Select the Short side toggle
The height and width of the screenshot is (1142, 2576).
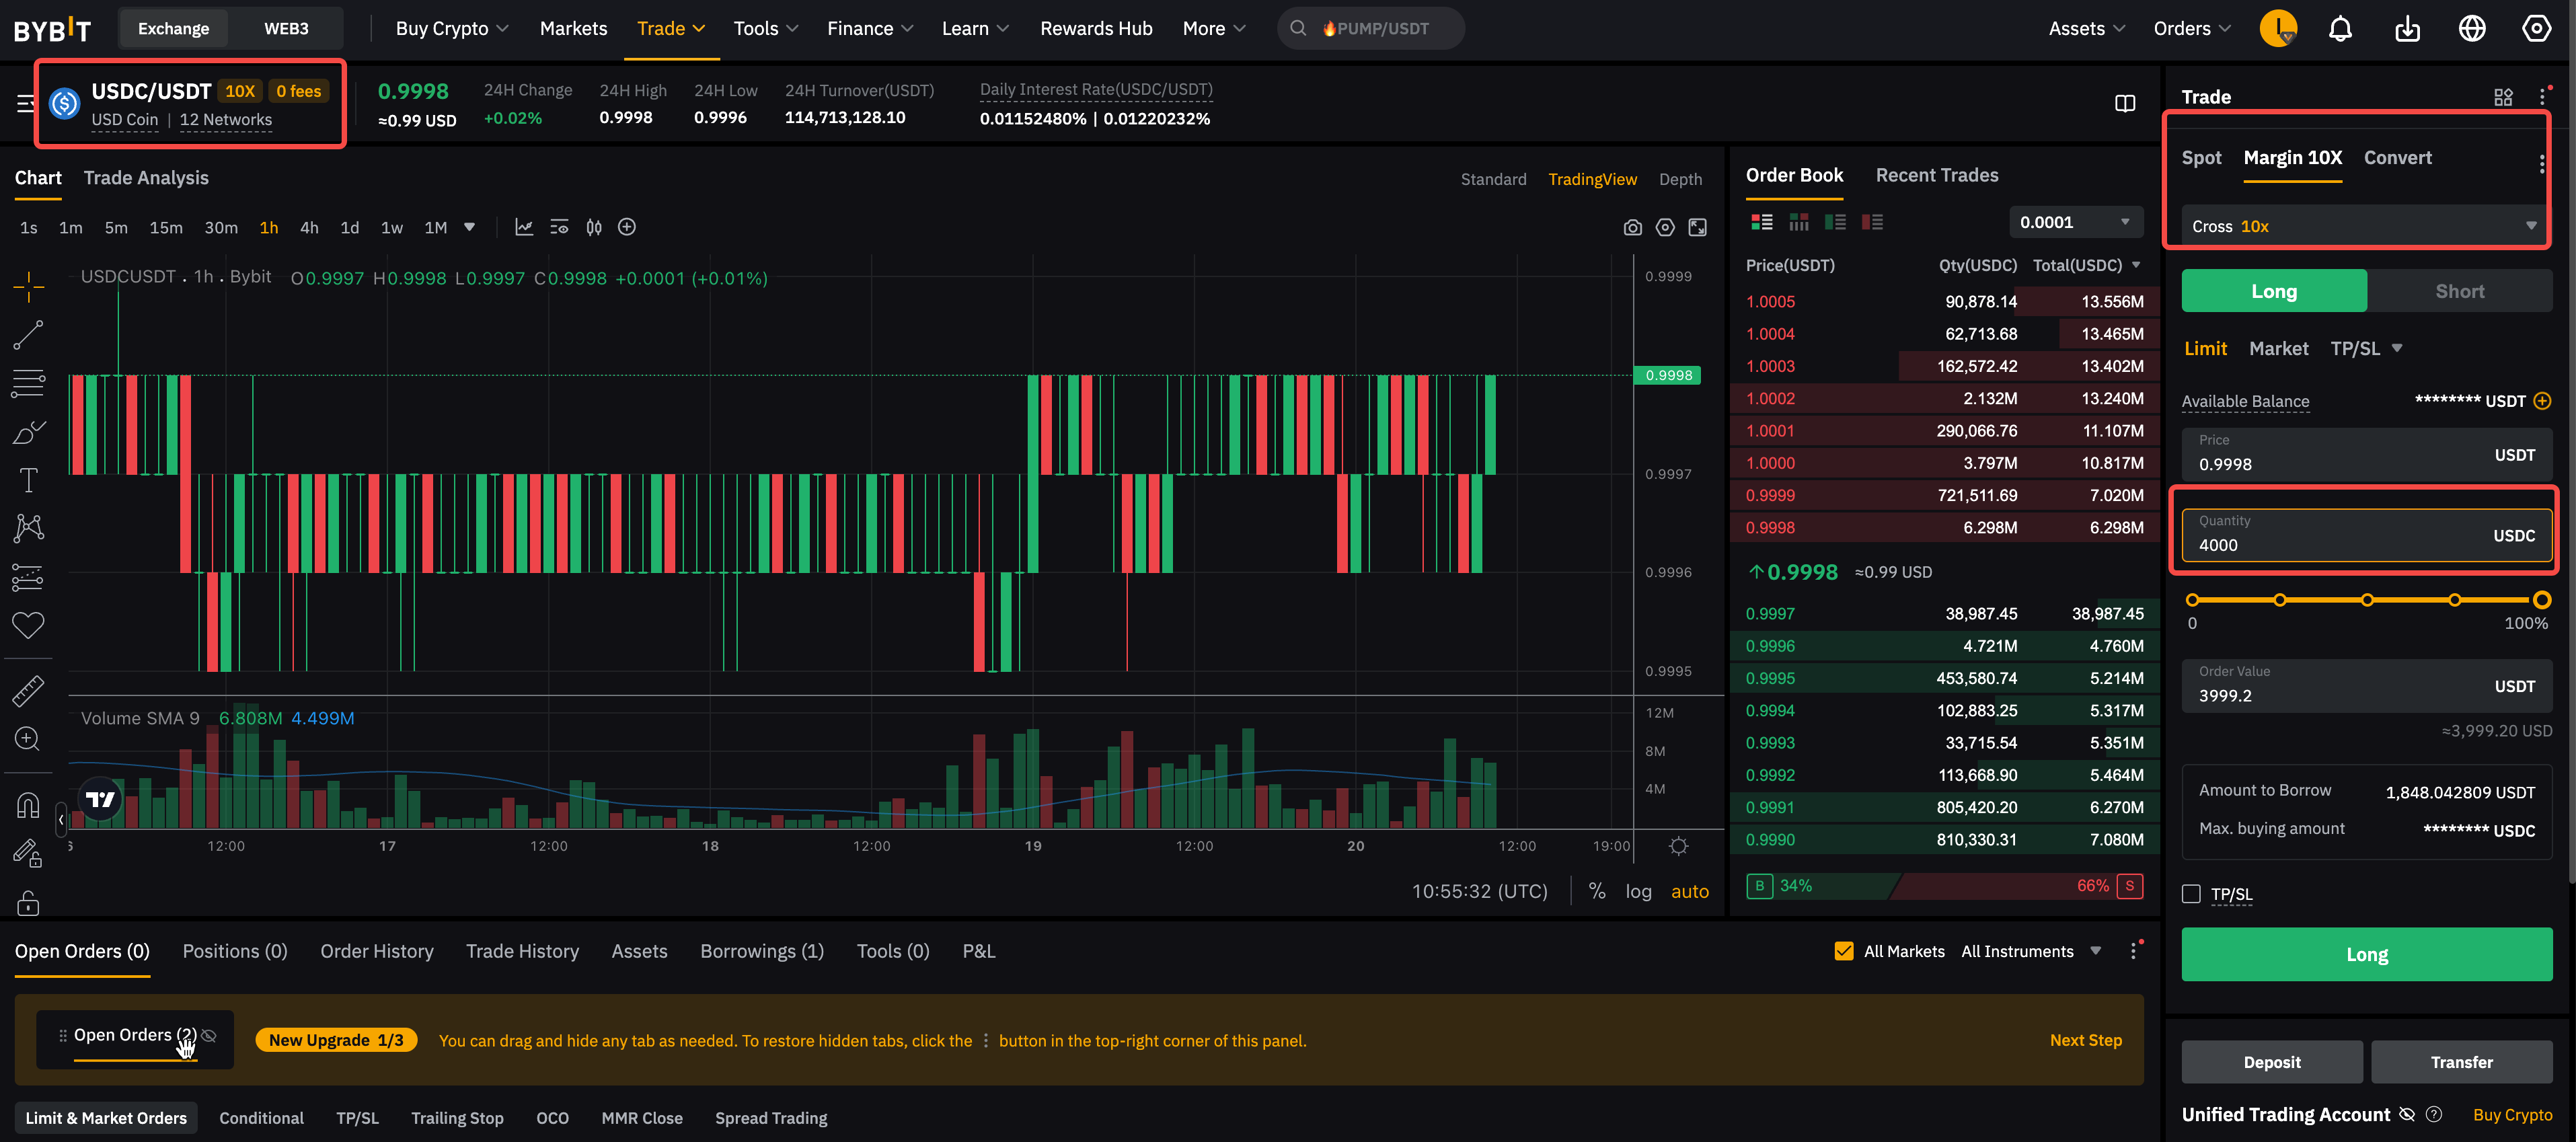[2459, 291]
